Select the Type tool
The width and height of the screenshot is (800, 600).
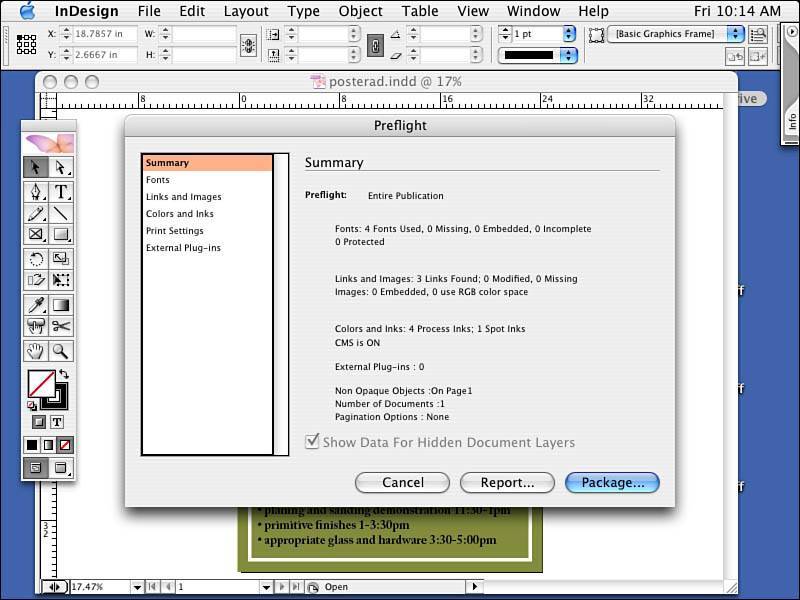[x=61, y=192]
